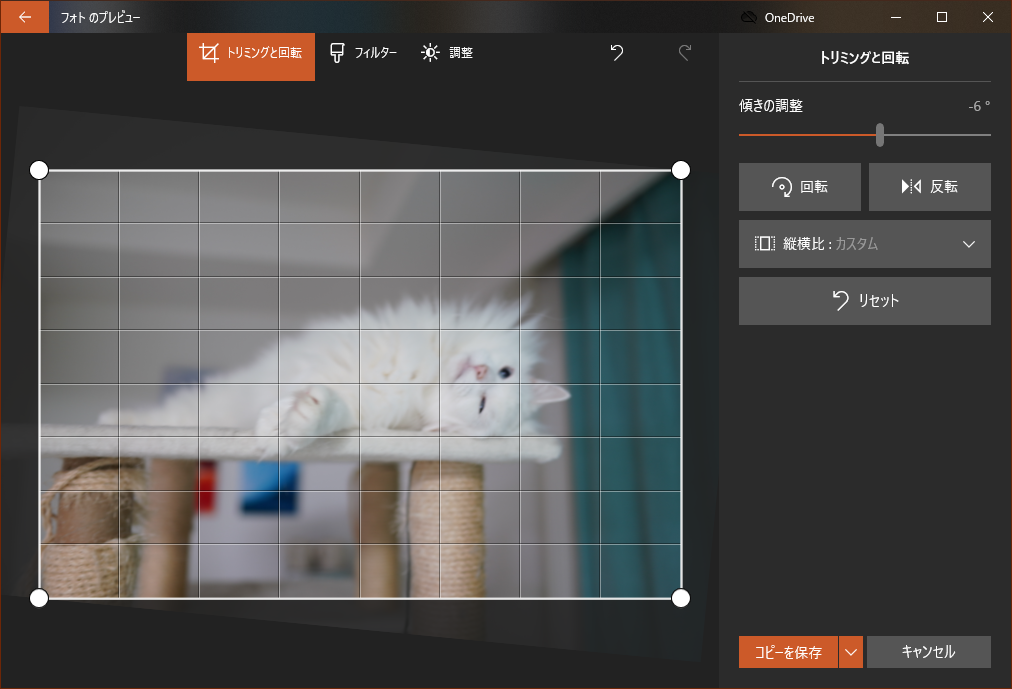Switch to the 調整 tab

click(x=447, y=53)
